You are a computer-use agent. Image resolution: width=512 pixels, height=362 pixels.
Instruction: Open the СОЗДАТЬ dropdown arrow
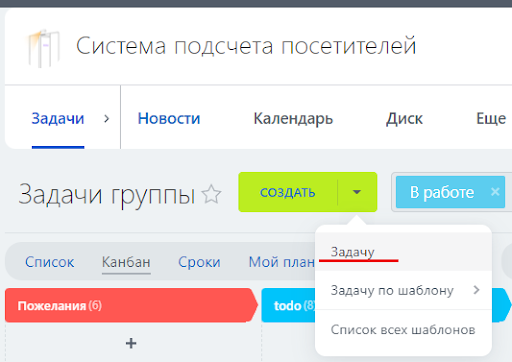tap(357, 192)
